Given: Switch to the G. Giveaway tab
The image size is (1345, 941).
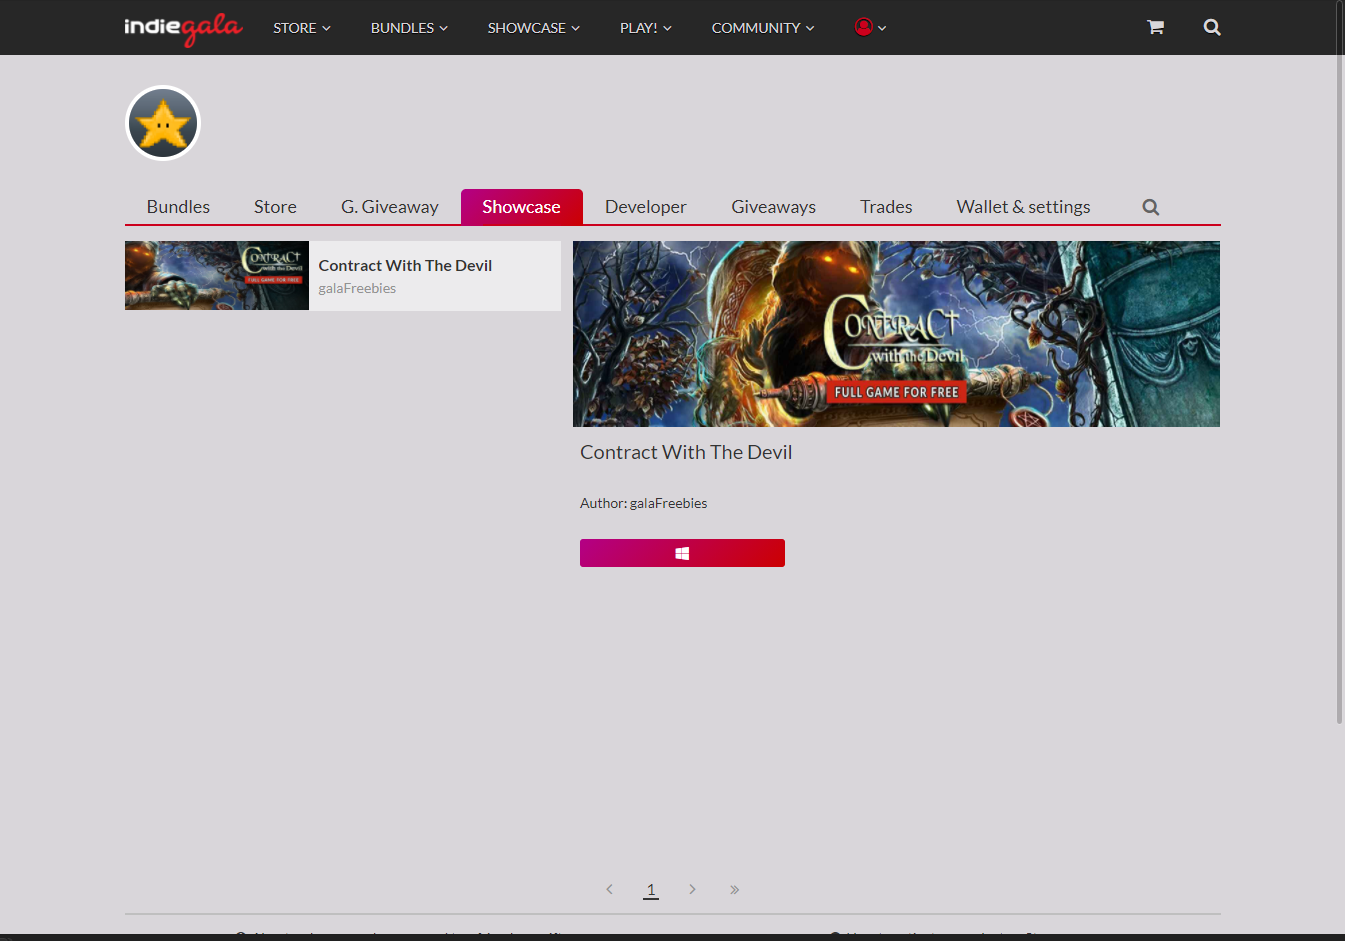Looking at the screenshot, I should (x=390, y=207).
